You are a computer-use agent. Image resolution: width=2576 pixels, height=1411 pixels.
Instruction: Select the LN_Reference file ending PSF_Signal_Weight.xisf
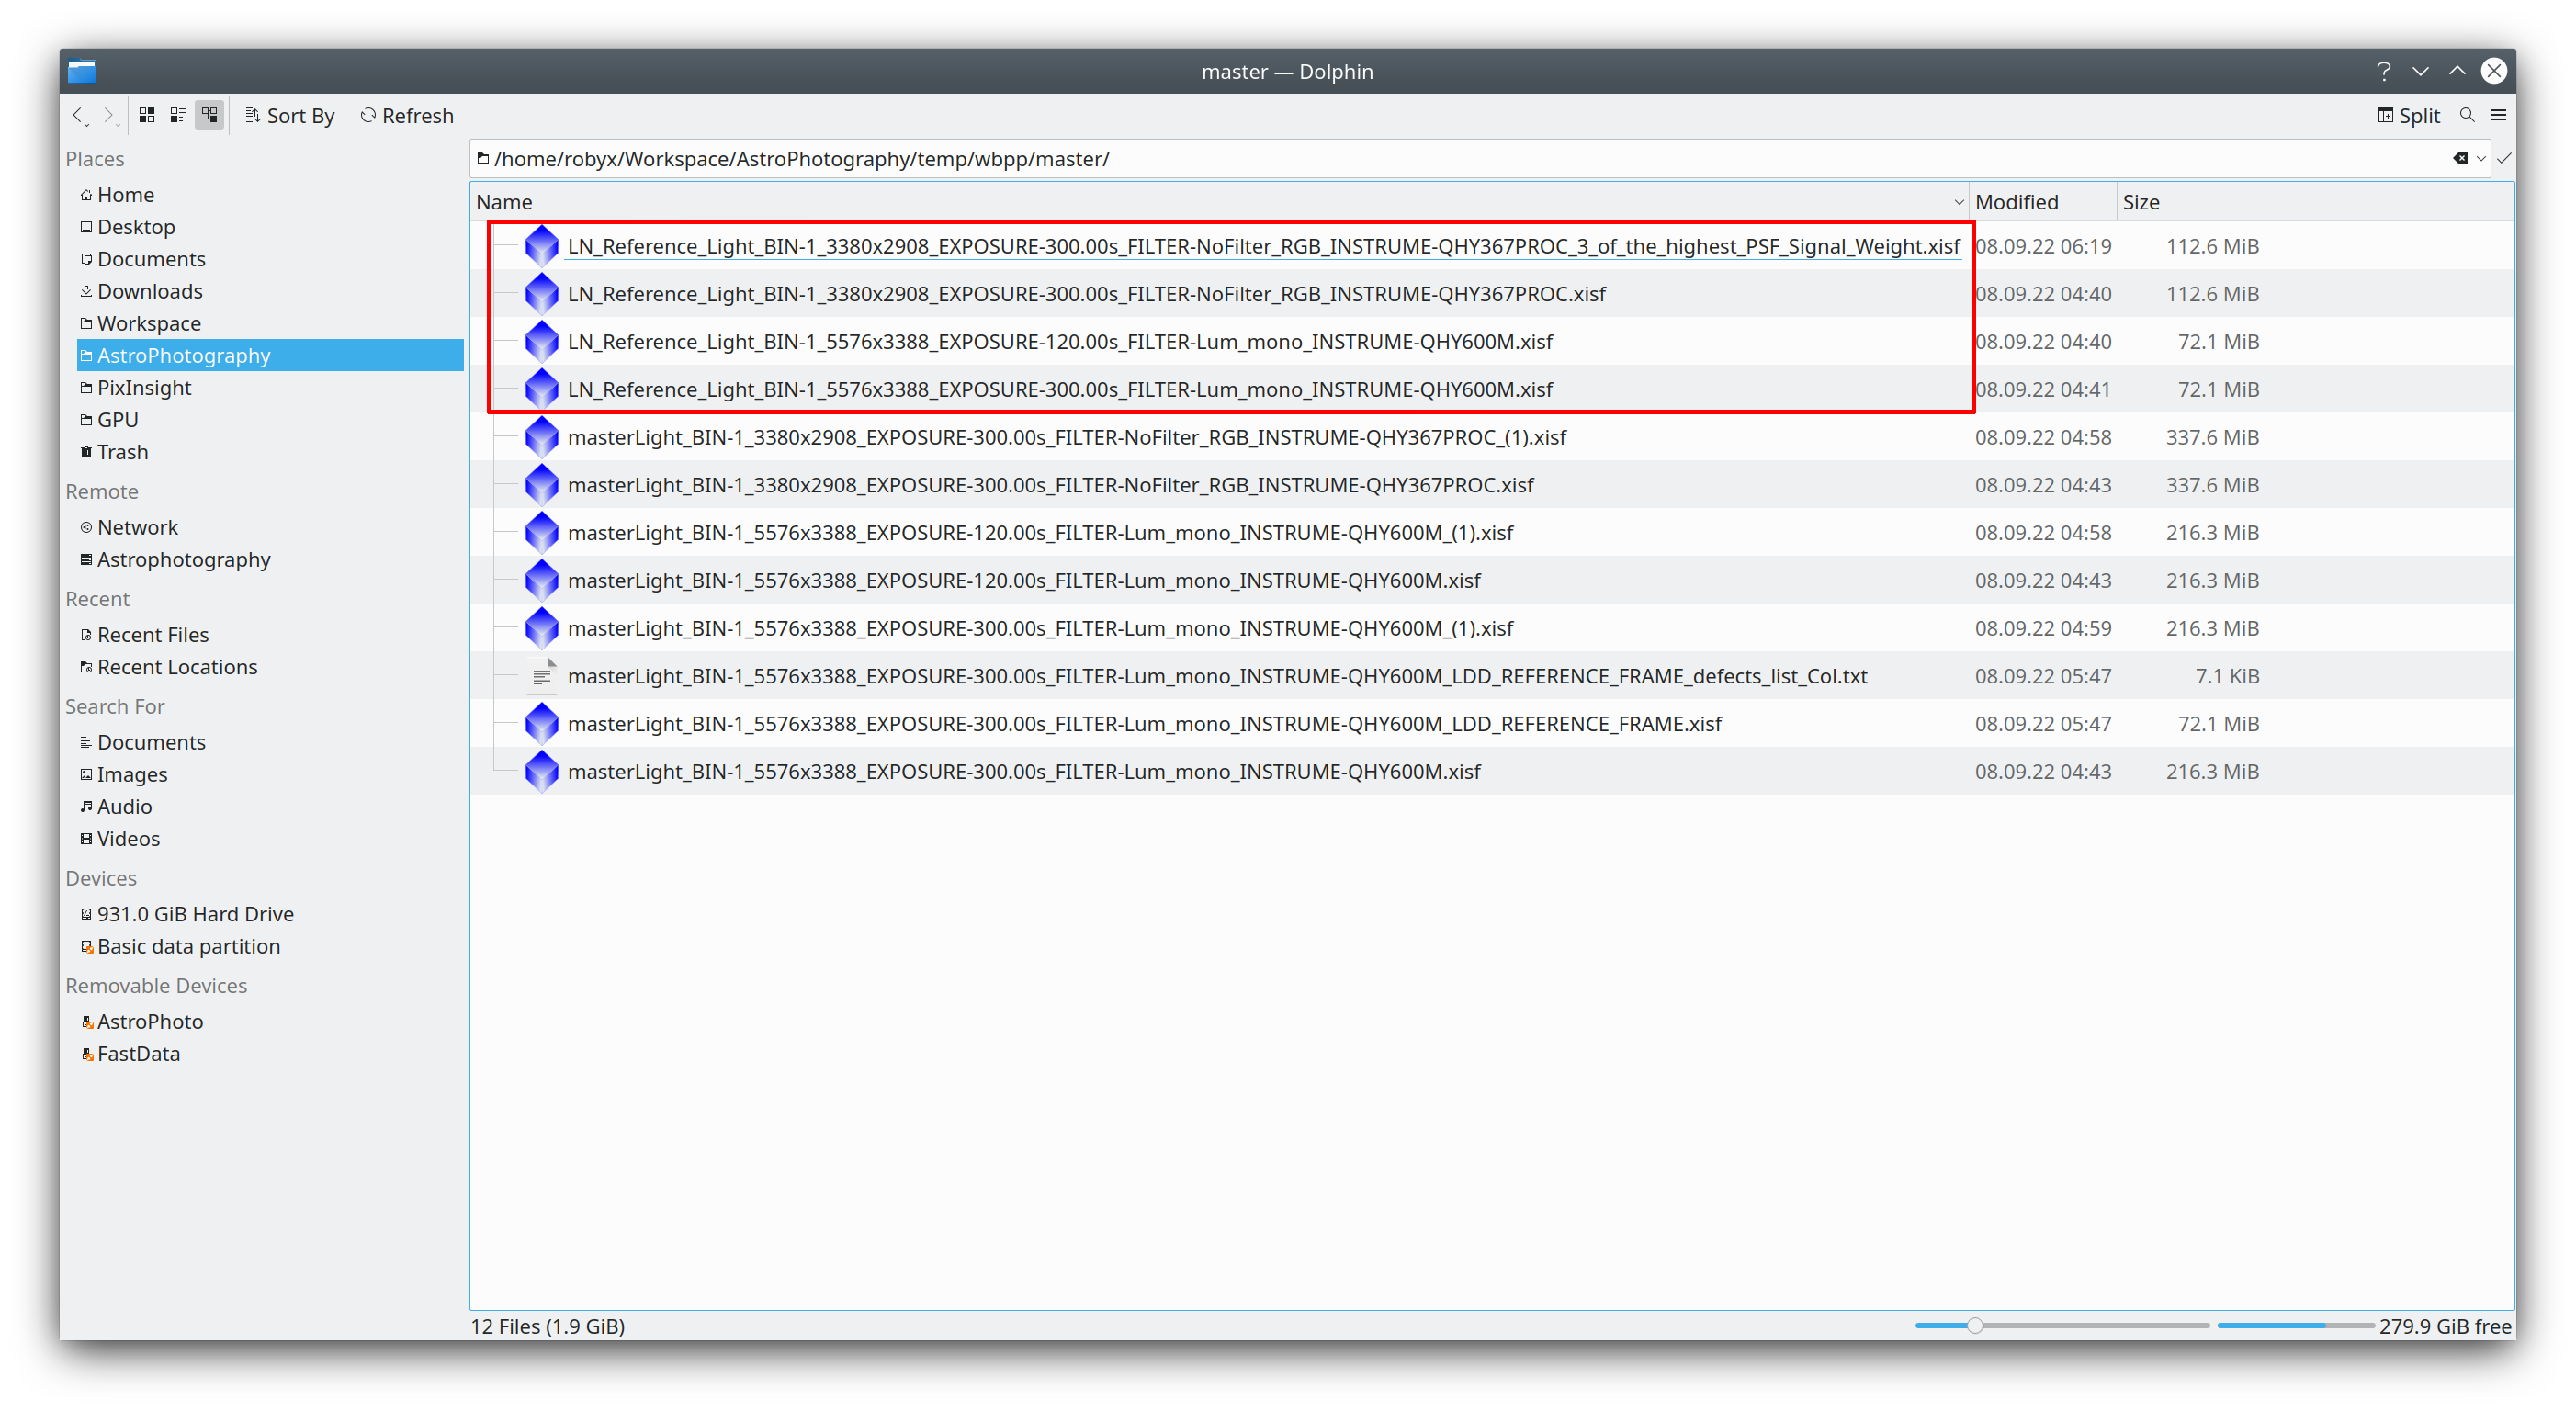(x=1263, y=246)
